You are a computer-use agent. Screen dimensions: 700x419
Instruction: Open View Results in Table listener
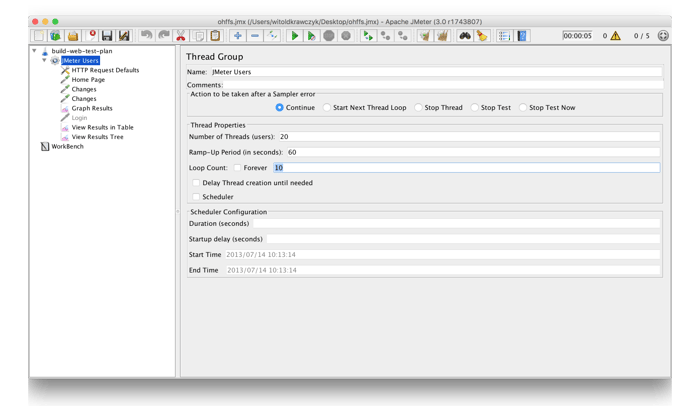point(102,127)
